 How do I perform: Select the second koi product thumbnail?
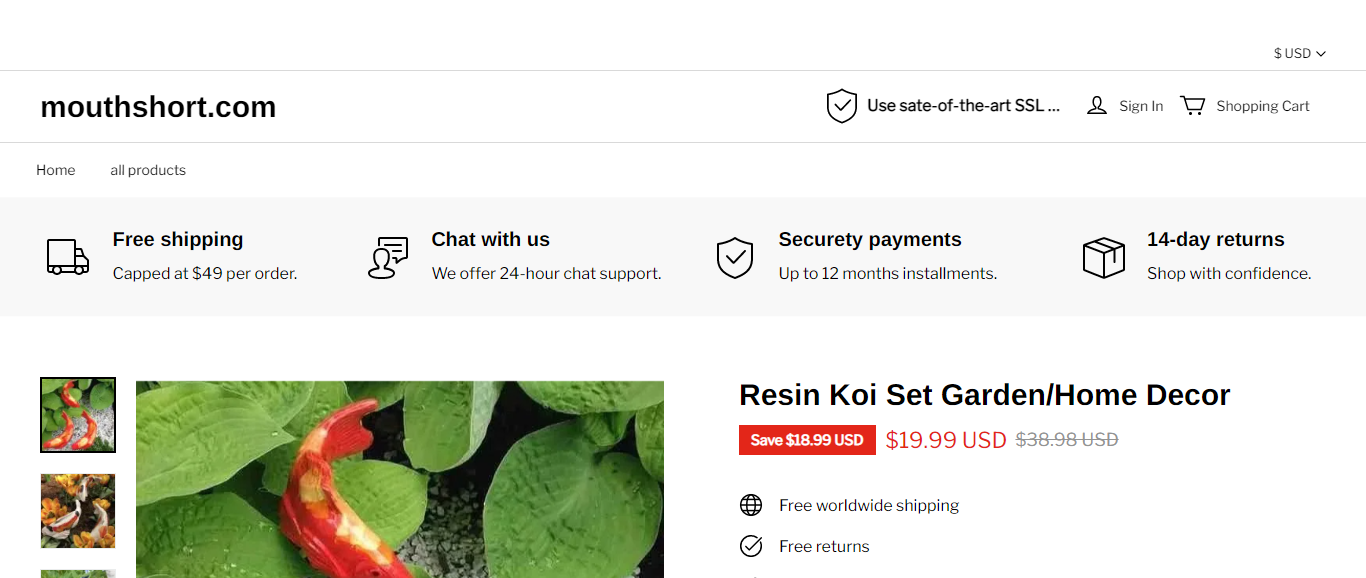pyautogui.click(x=78, y=511)
